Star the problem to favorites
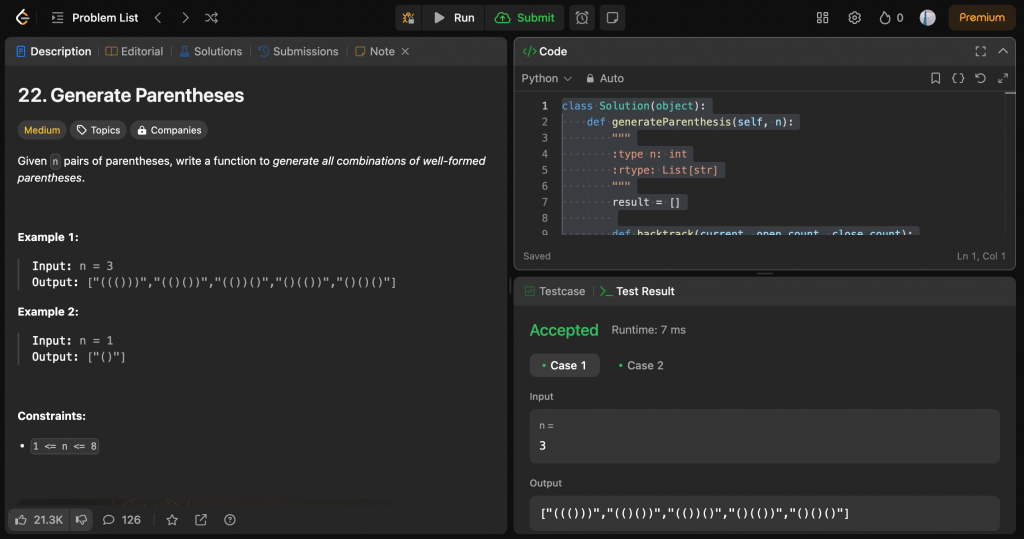This screenshot has width=1024, height=539. click(x=172, y=520)
